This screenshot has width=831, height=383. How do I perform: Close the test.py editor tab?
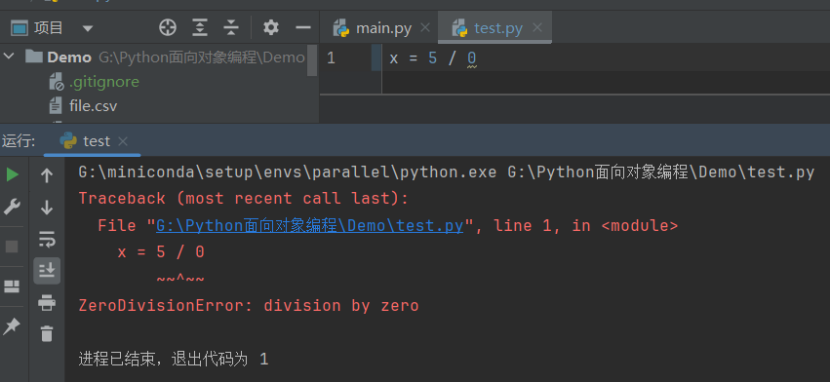pyautogui.click(x=537, y=28)
